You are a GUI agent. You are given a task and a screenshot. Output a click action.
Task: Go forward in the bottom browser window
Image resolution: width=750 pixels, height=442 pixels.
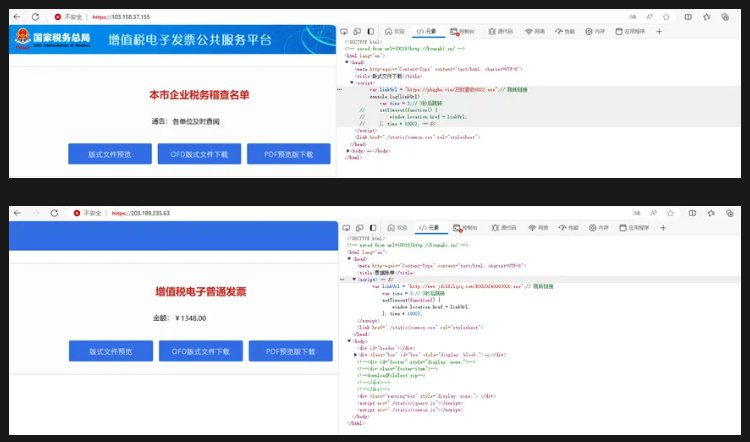tap(36, 213)
